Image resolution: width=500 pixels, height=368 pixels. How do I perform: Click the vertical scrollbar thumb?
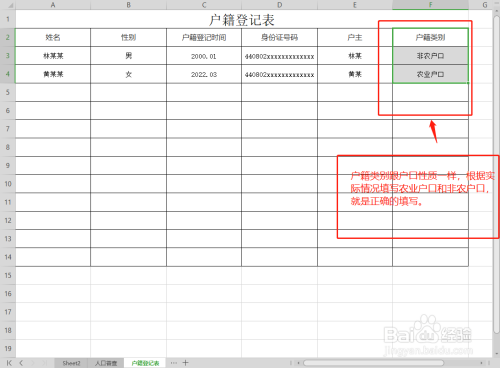click(x=496, y=173)
